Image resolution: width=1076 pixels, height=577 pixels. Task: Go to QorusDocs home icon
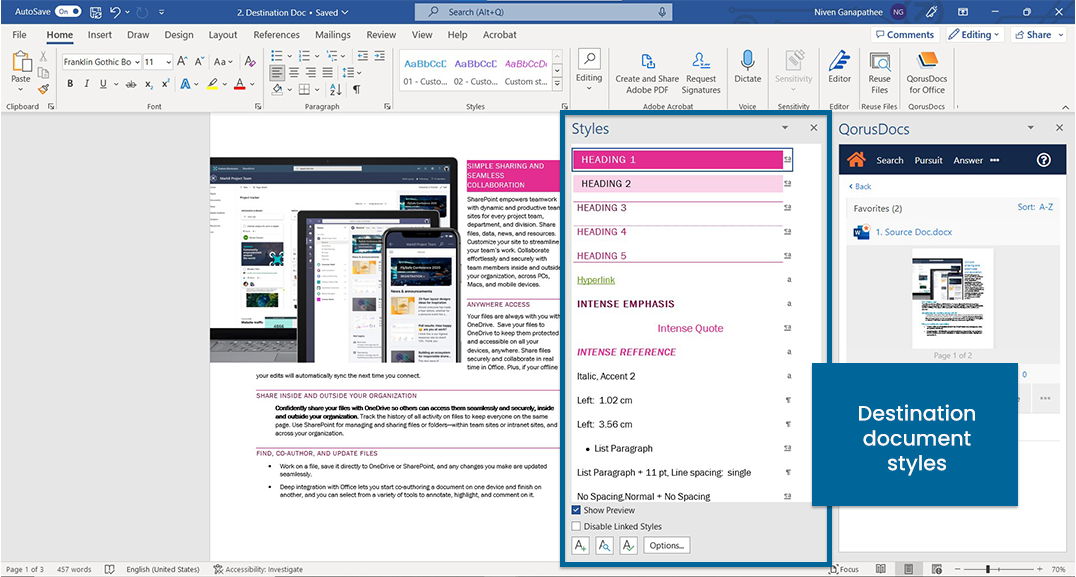click(855, 160)
